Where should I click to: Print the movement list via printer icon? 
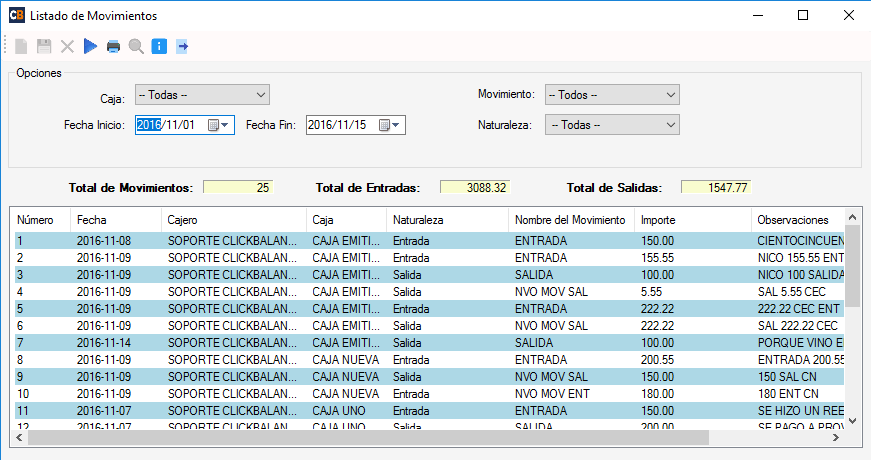(x=113, y=47)
